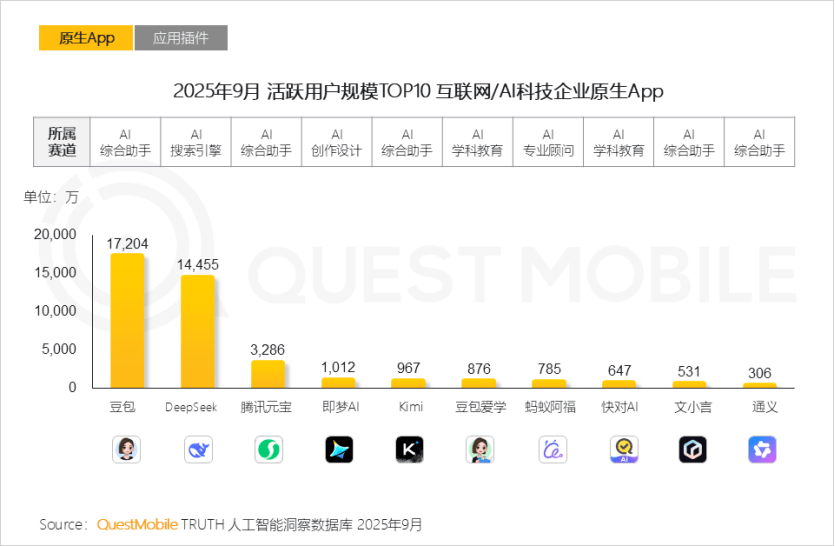This screenshot has width=835, height=546.
Task: Switch to the 应用插件 tab
Action: 181,38
